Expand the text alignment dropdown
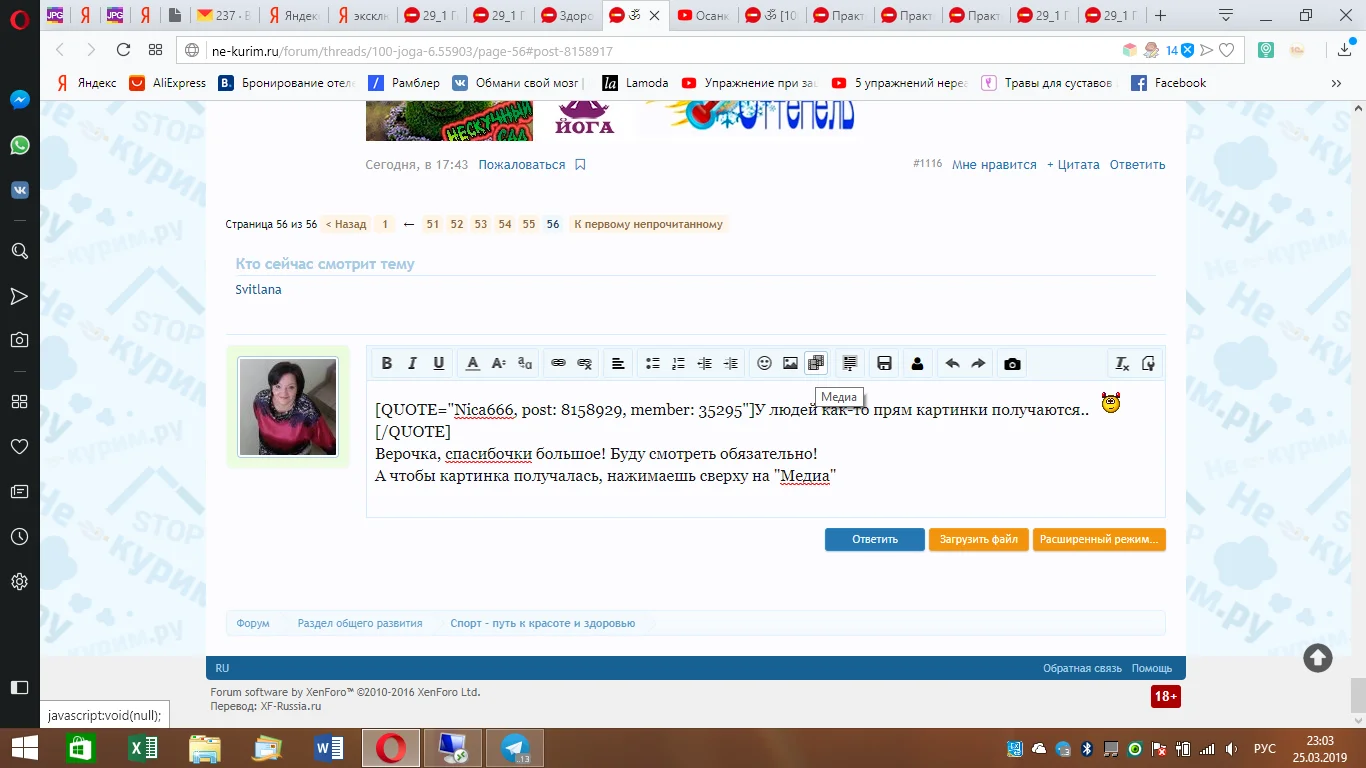Image resolution: width=1366 pixels, height=768 pixels. click(618, 364)
